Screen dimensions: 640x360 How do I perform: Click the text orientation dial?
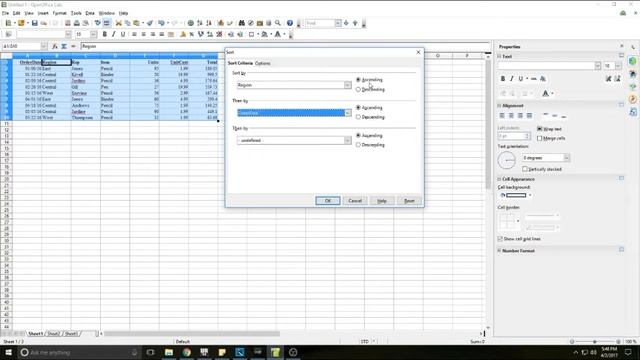click(x=507, y=160)
